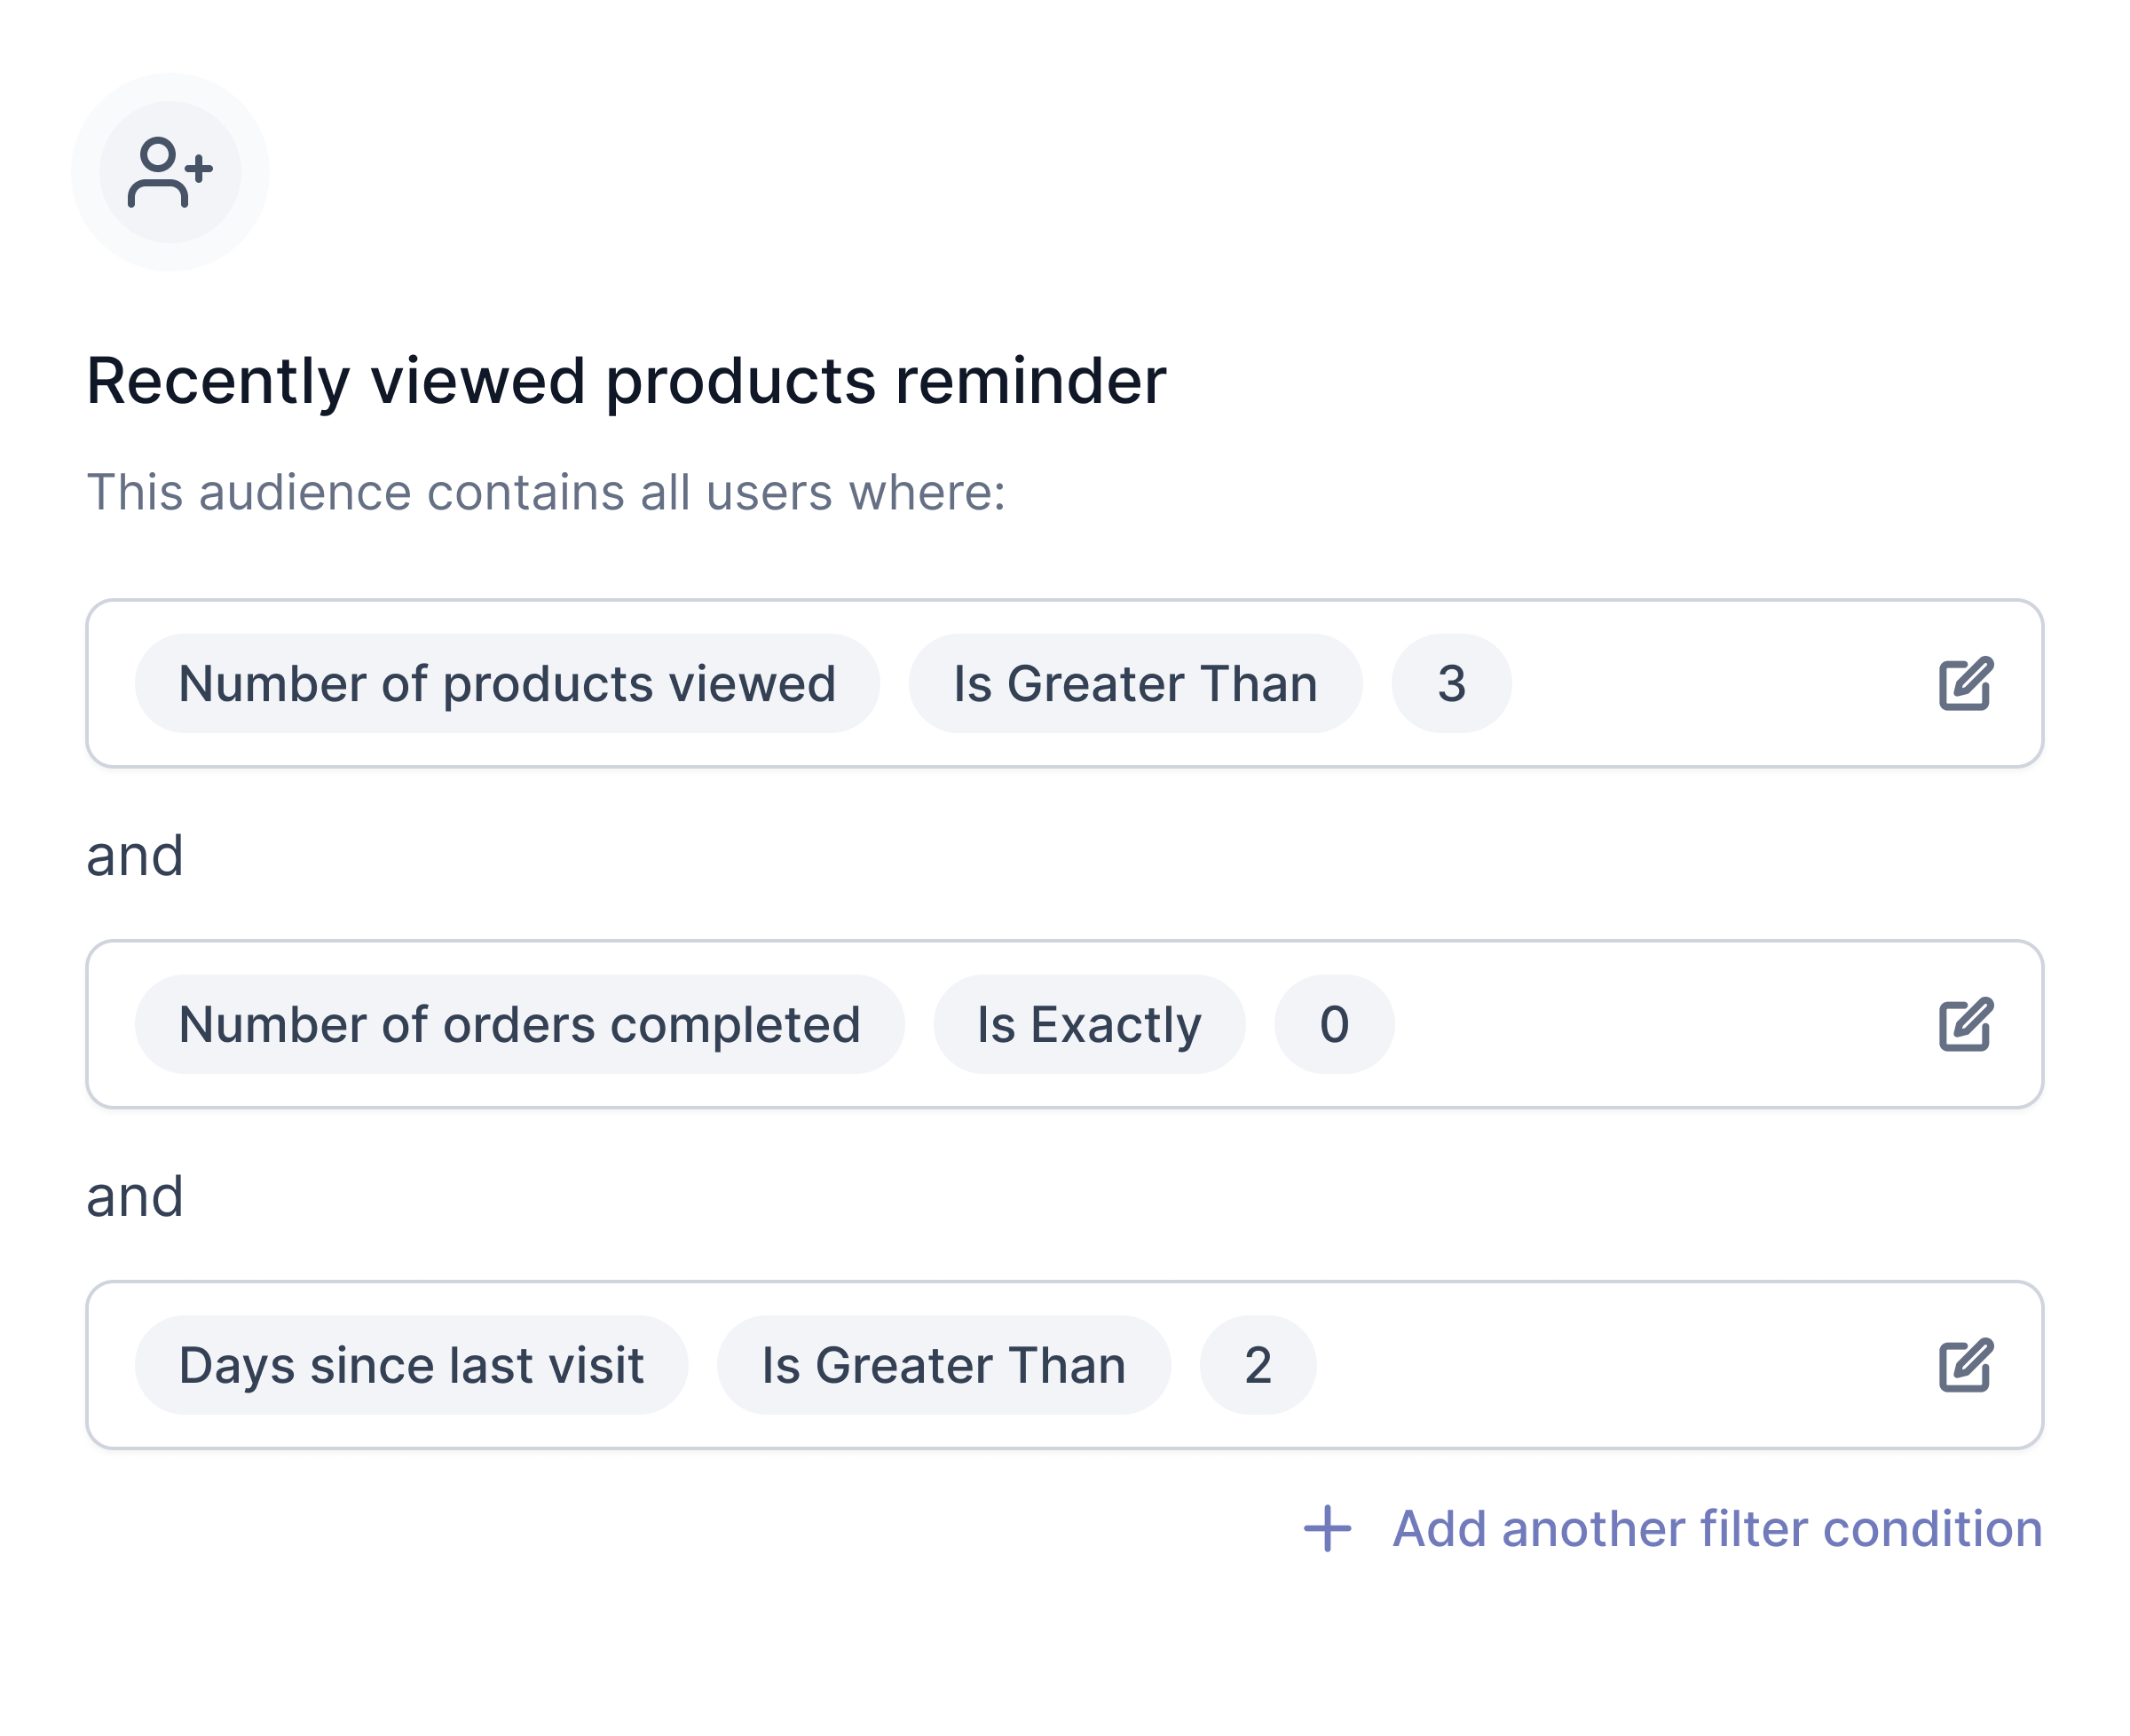Click the first 'and' connector
The width and height of the screenshot is (2130, 1736).
135,856
